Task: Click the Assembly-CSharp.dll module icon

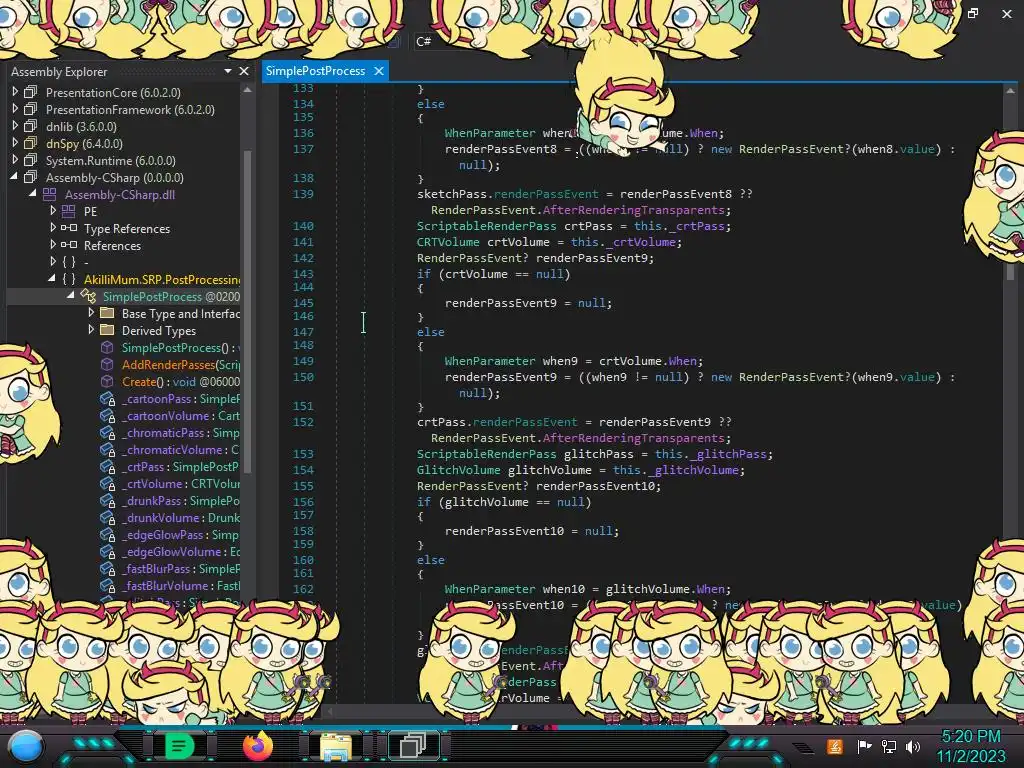Action: click(x=50, y=194)
